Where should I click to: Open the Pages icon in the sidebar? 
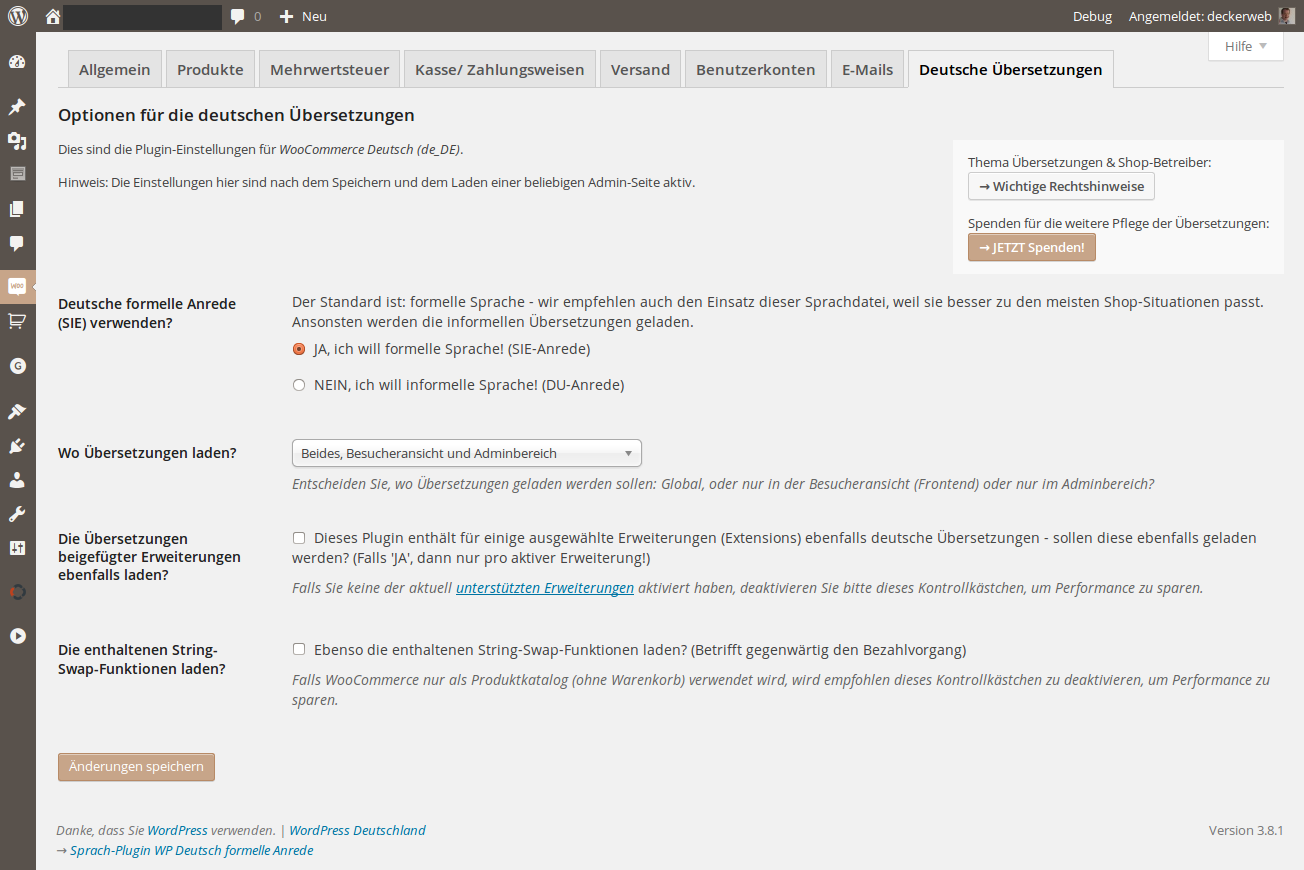click(x=17, y=209)
